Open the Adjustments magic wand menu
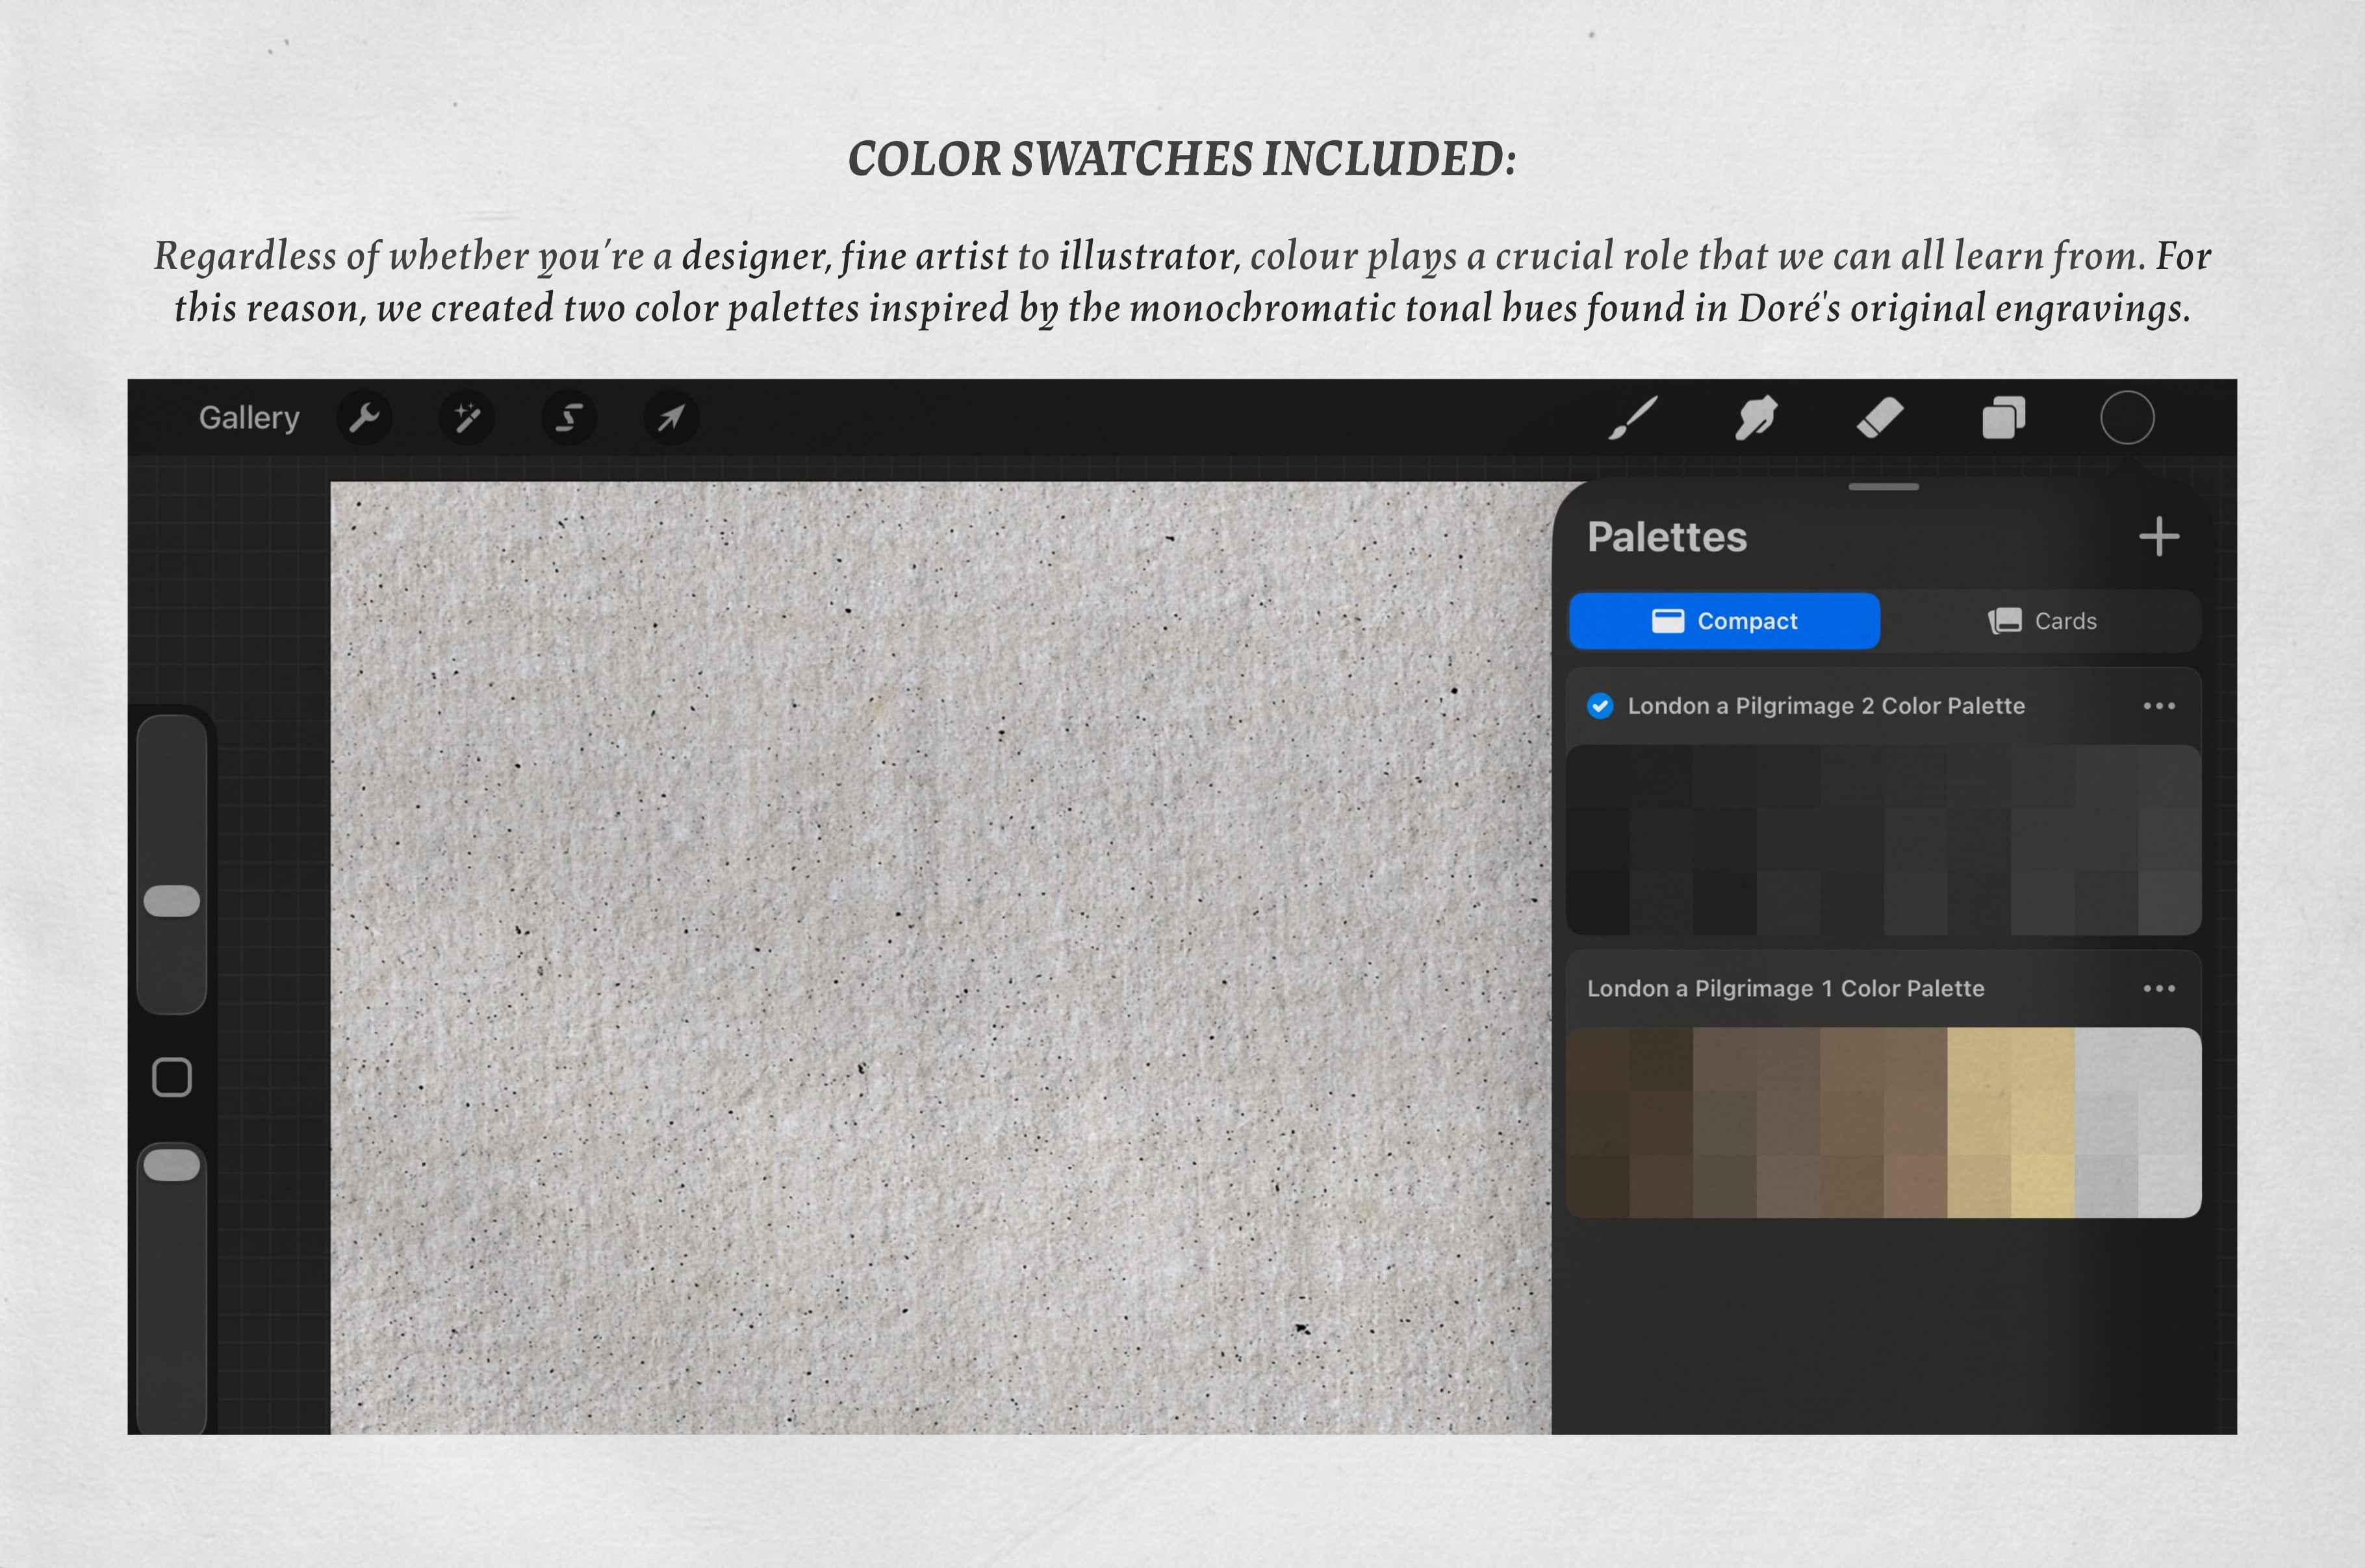The height and width of the screenshot is (1568, 2365). (467, 417)
